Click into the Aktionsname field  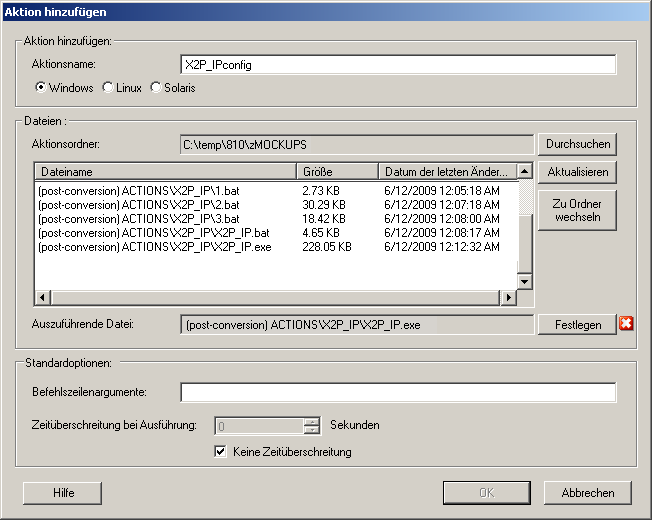(x=398, y=65)
